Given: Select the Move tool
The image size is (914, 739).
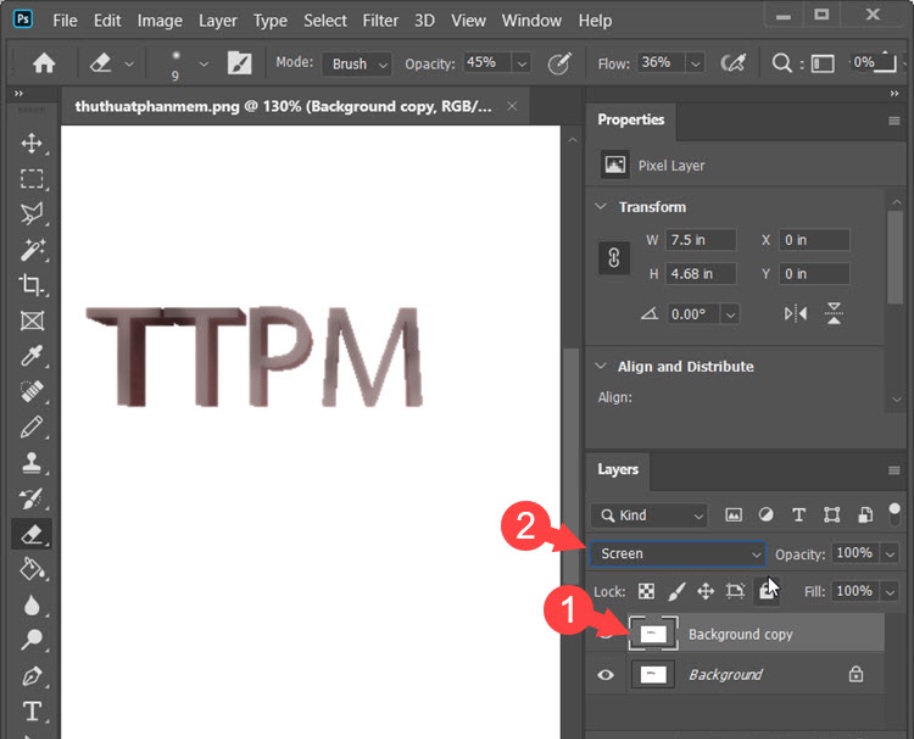Looking at the screenshot, I should point(30,143).
